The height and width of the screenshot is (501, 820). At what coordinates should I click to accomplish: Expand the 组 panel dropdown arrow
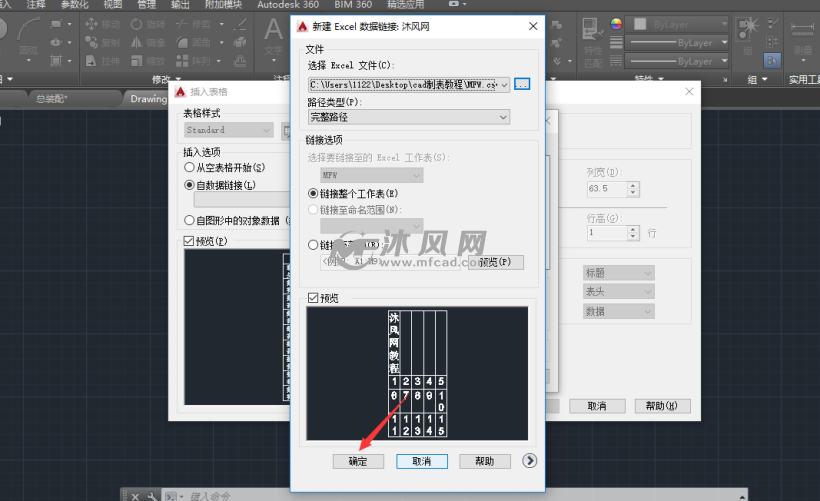click(765, 79)
